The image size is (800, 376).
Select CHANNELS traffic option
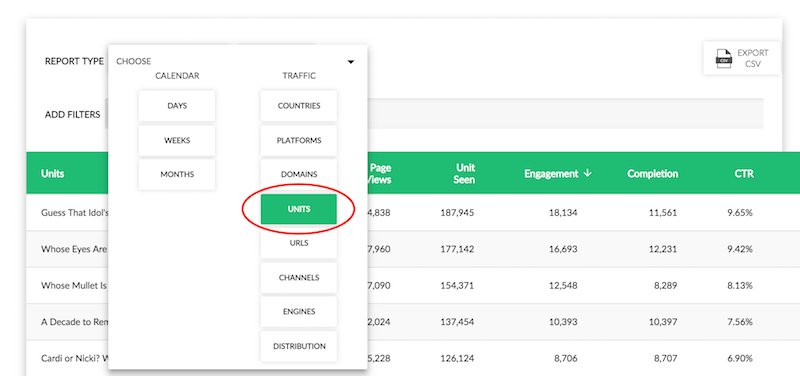pos(299,278)
